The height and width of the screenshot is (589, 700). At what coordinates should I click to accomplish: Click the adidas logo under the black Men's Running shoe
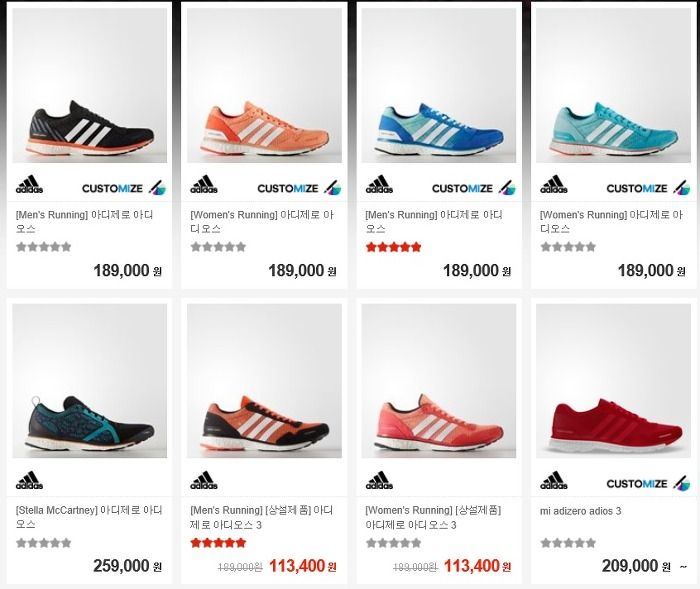(x=29, y=184)
